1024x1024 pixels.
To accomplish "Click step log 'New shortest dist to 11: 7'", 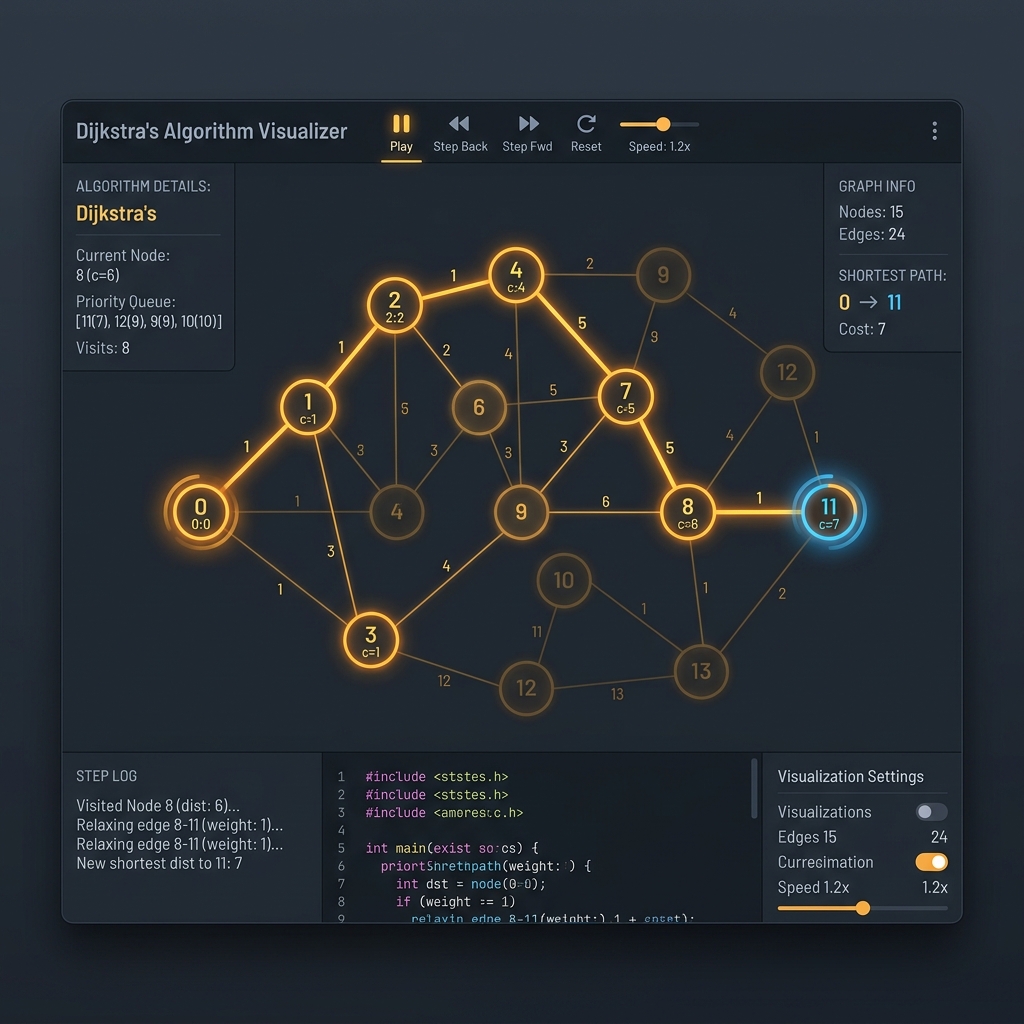I will 159,863.
